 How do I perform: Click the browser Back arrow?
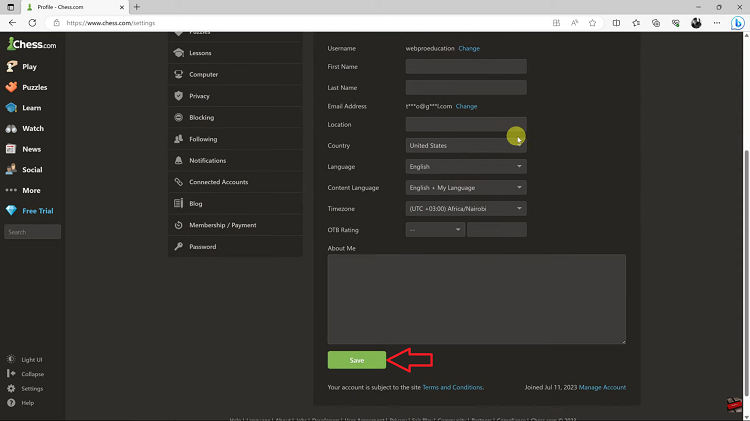pyautogui.click(x=12, y=23)
